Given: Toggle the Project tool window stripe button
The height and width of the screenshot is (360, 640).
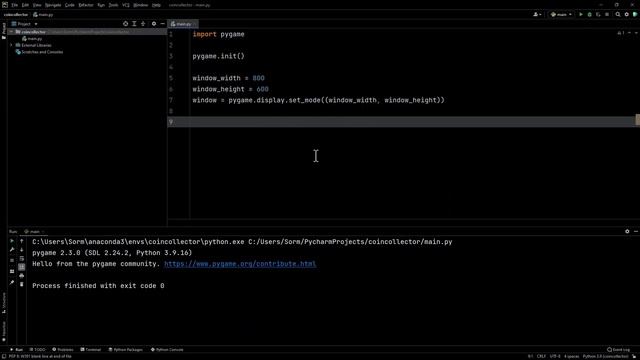Looking at the screenshot, I should [4, 30].
